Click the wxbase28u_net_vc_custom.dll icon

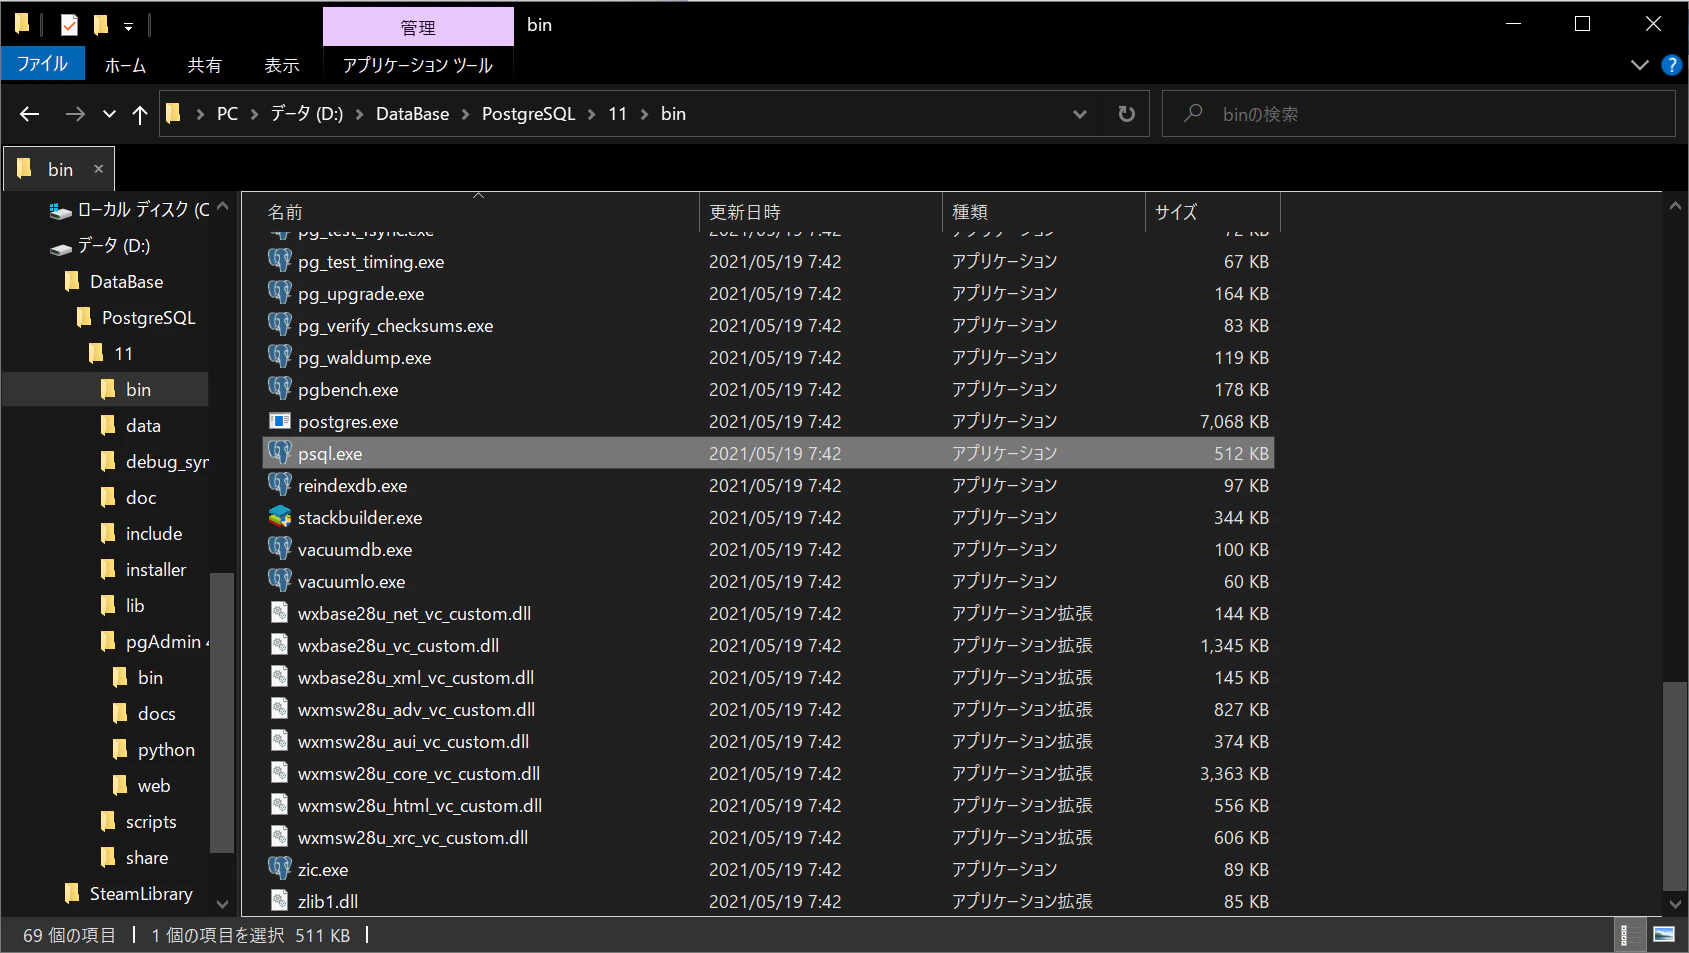click(x=280, y=613)
